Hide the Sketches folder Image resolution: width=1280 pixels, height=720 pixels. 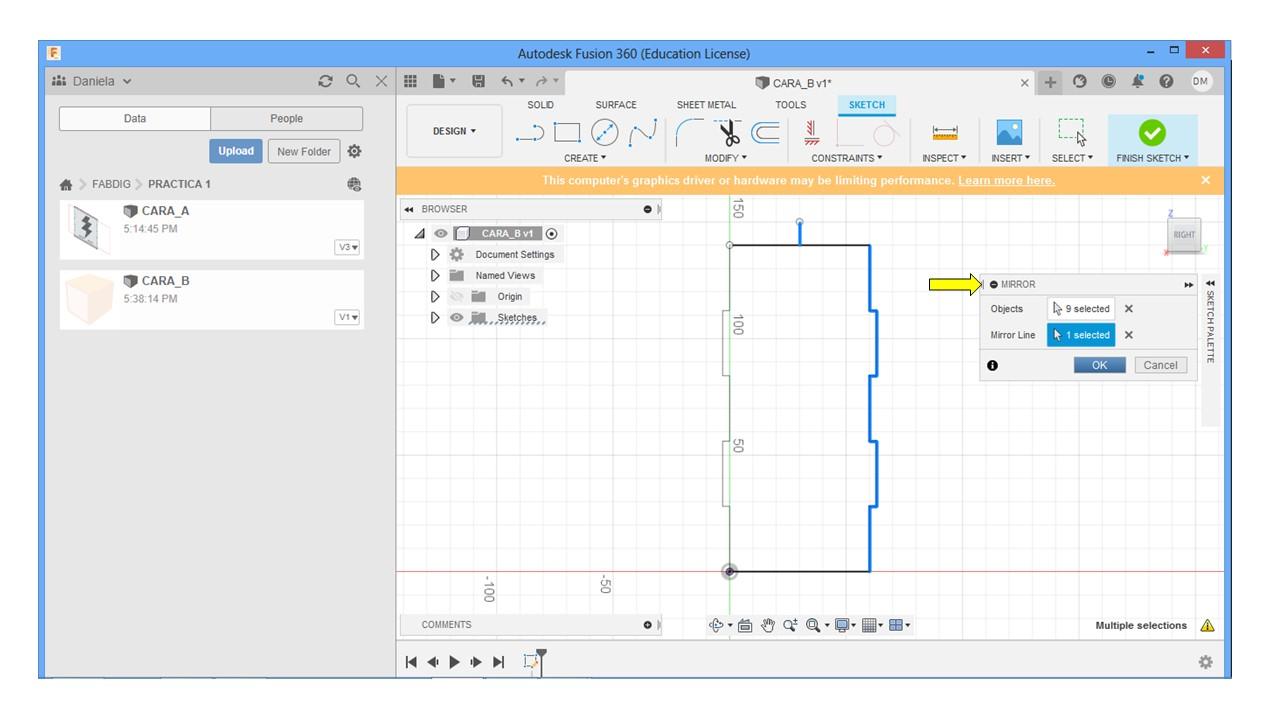[x=457, y=318]
